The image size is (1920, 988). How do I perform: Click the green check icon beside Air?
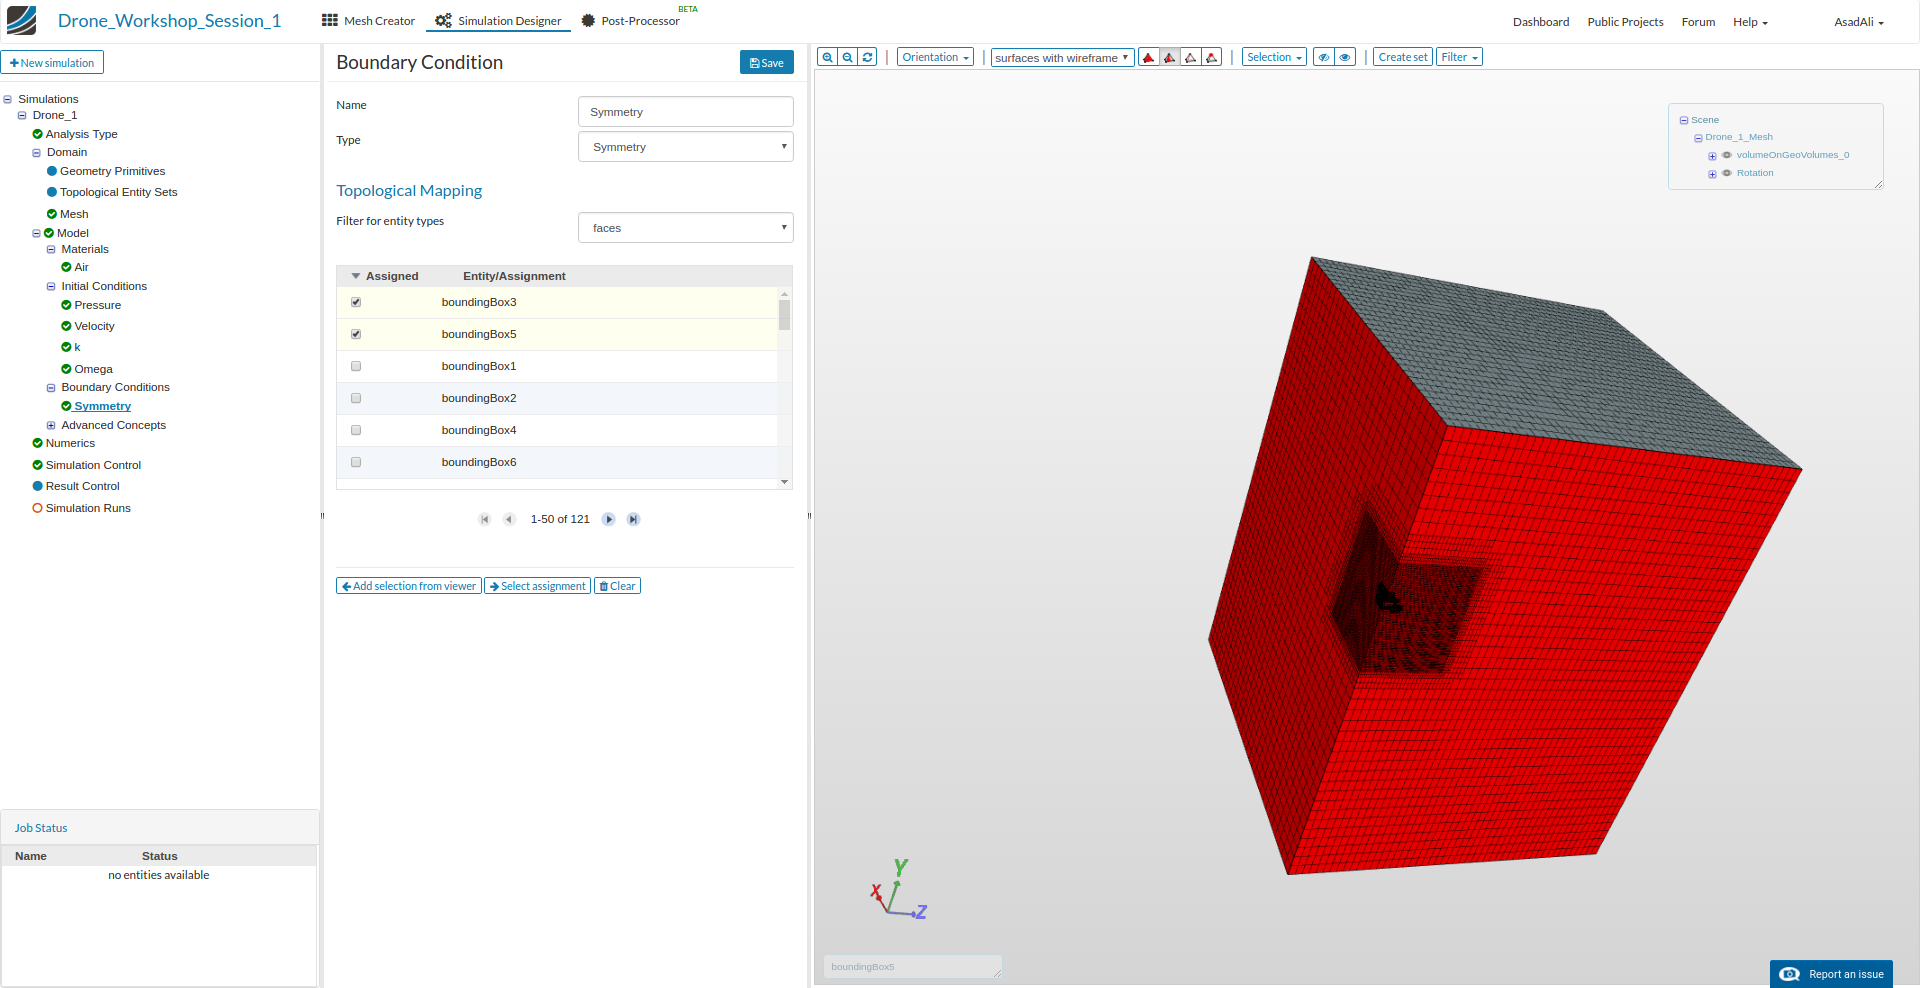pos(66,267)
